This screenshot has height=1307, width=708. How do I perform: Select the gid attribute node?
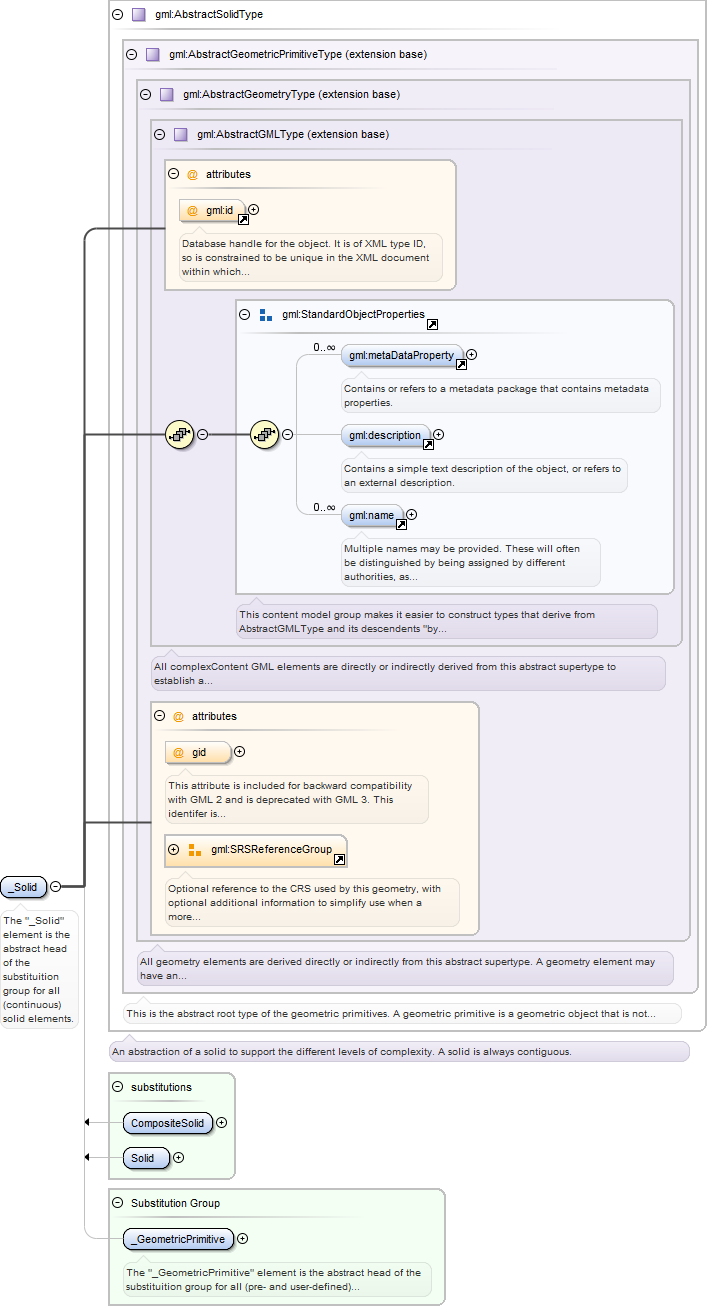click(x=198, y=751)
